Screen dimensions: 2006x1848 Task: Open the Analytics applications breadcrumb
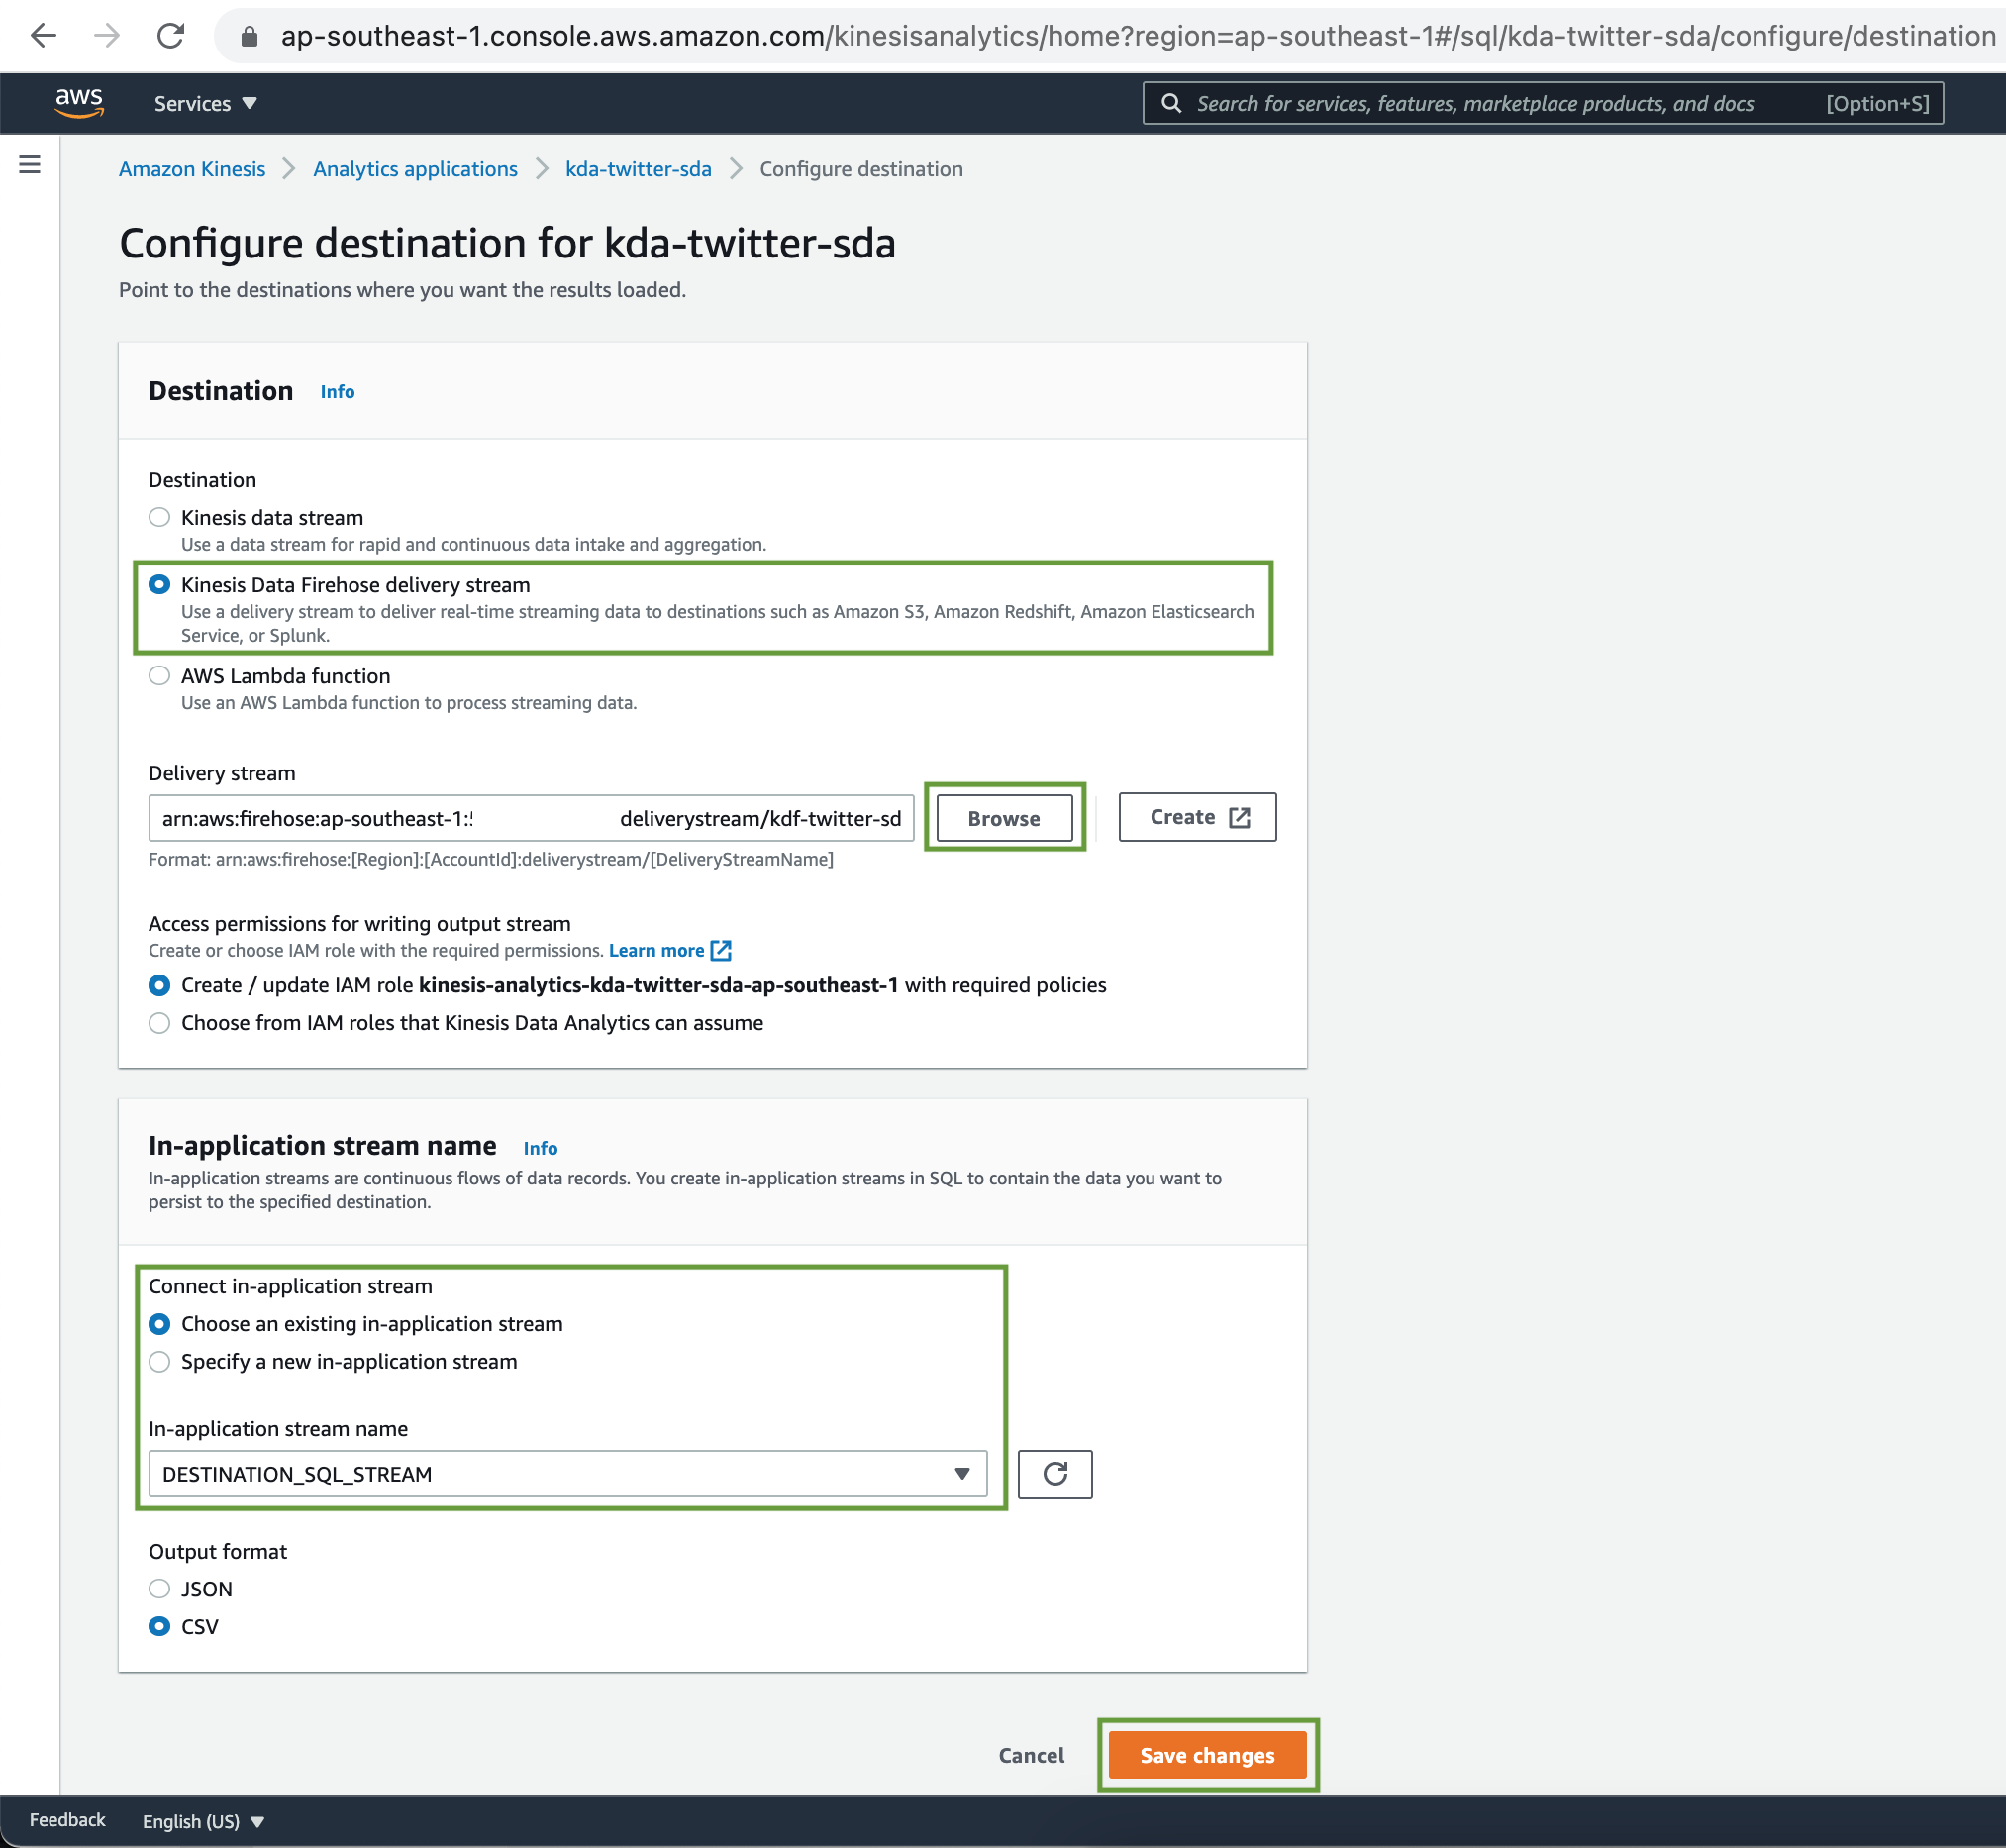tap(415, 169)
